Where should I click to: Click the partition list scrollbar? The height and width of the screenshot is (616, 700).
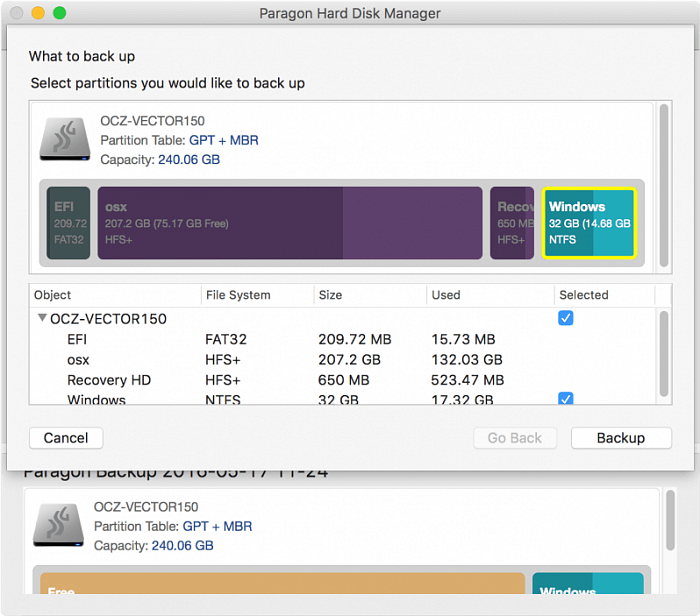click(664, 354)
